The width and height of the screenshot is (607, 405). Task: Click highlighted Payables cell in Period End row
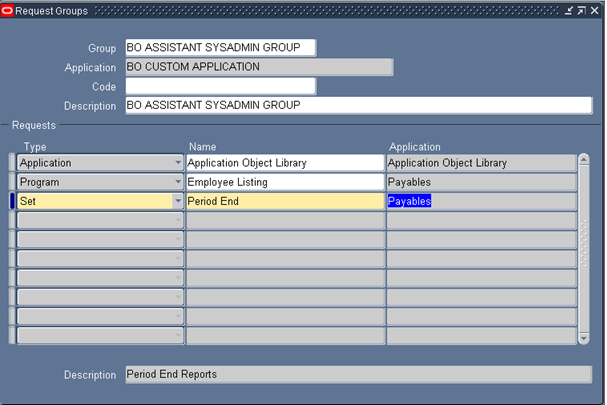482,201
